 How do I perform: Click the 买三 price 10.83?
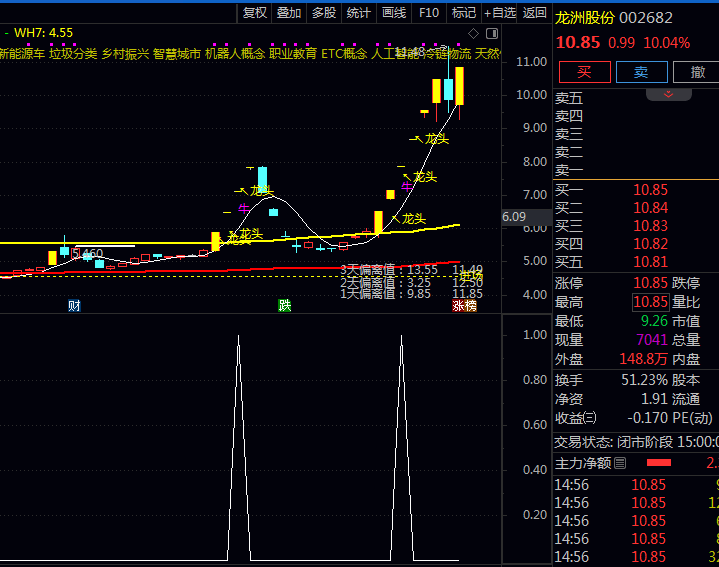650,226
